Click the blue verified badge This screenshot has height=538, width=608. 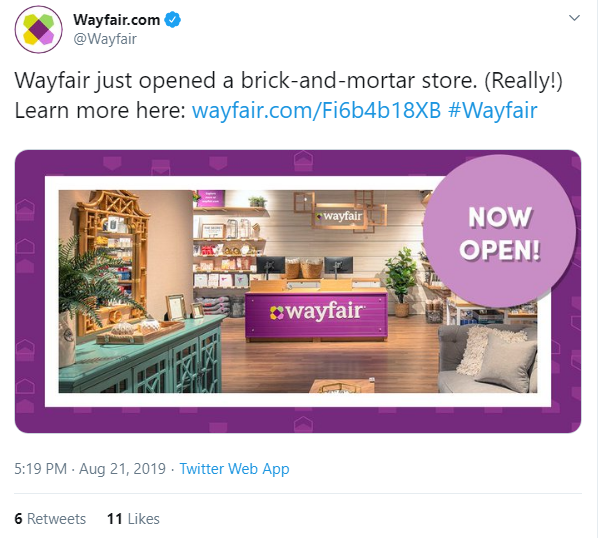[x=173, y=19]
